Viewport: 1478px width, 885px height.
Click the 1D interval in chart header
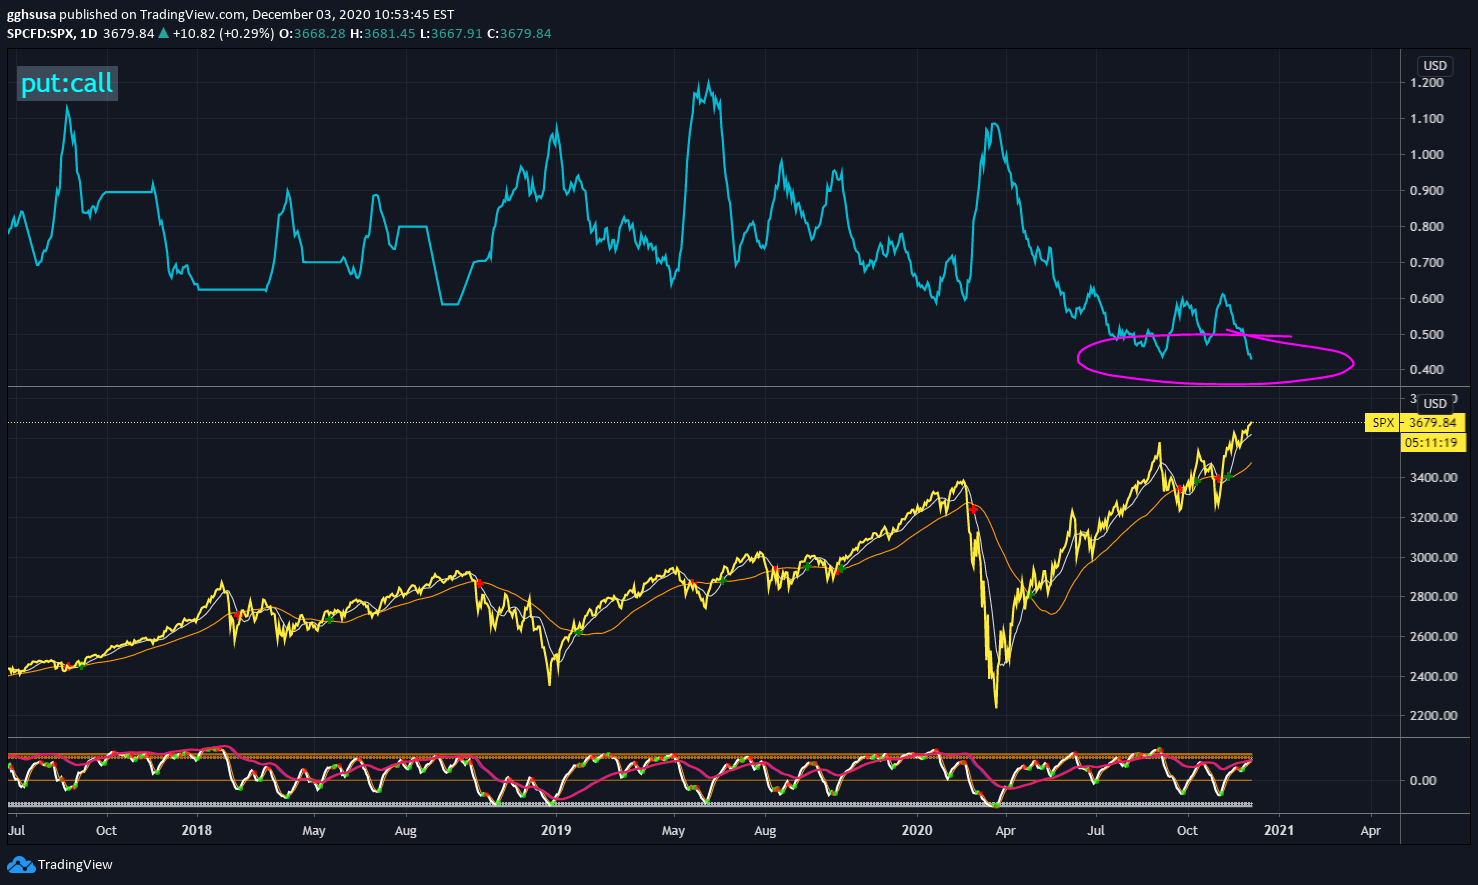[x=88, y=33]
